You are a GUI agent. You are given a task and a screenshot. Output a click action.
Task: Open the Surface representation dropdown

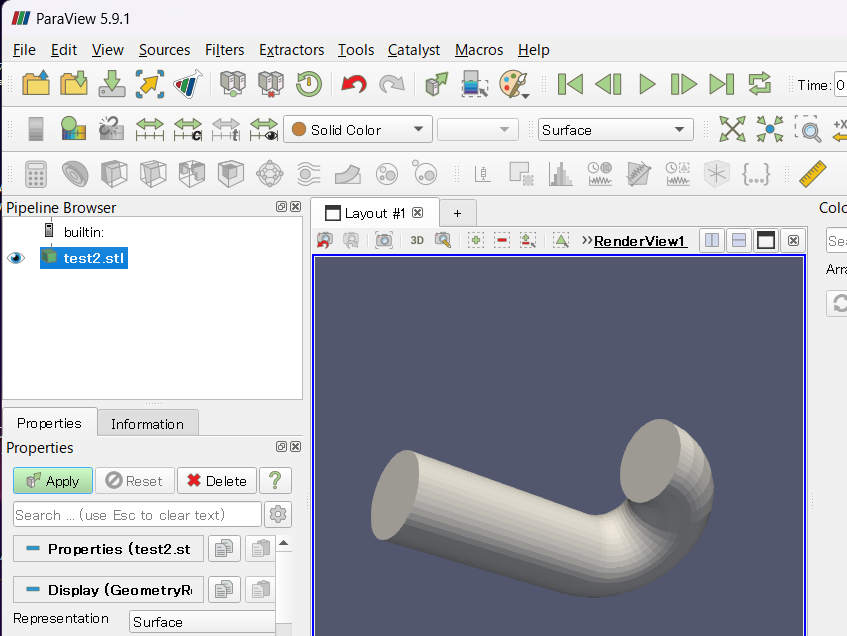tap(614, 129)
